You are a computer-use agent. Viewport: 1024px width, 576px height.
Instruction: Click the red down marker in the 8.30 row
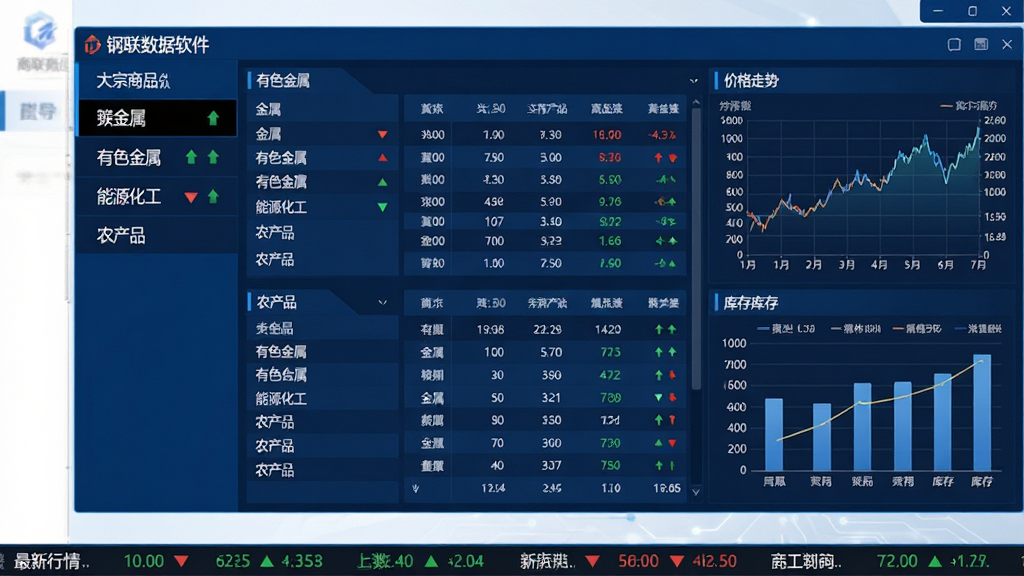click(673, 158)
